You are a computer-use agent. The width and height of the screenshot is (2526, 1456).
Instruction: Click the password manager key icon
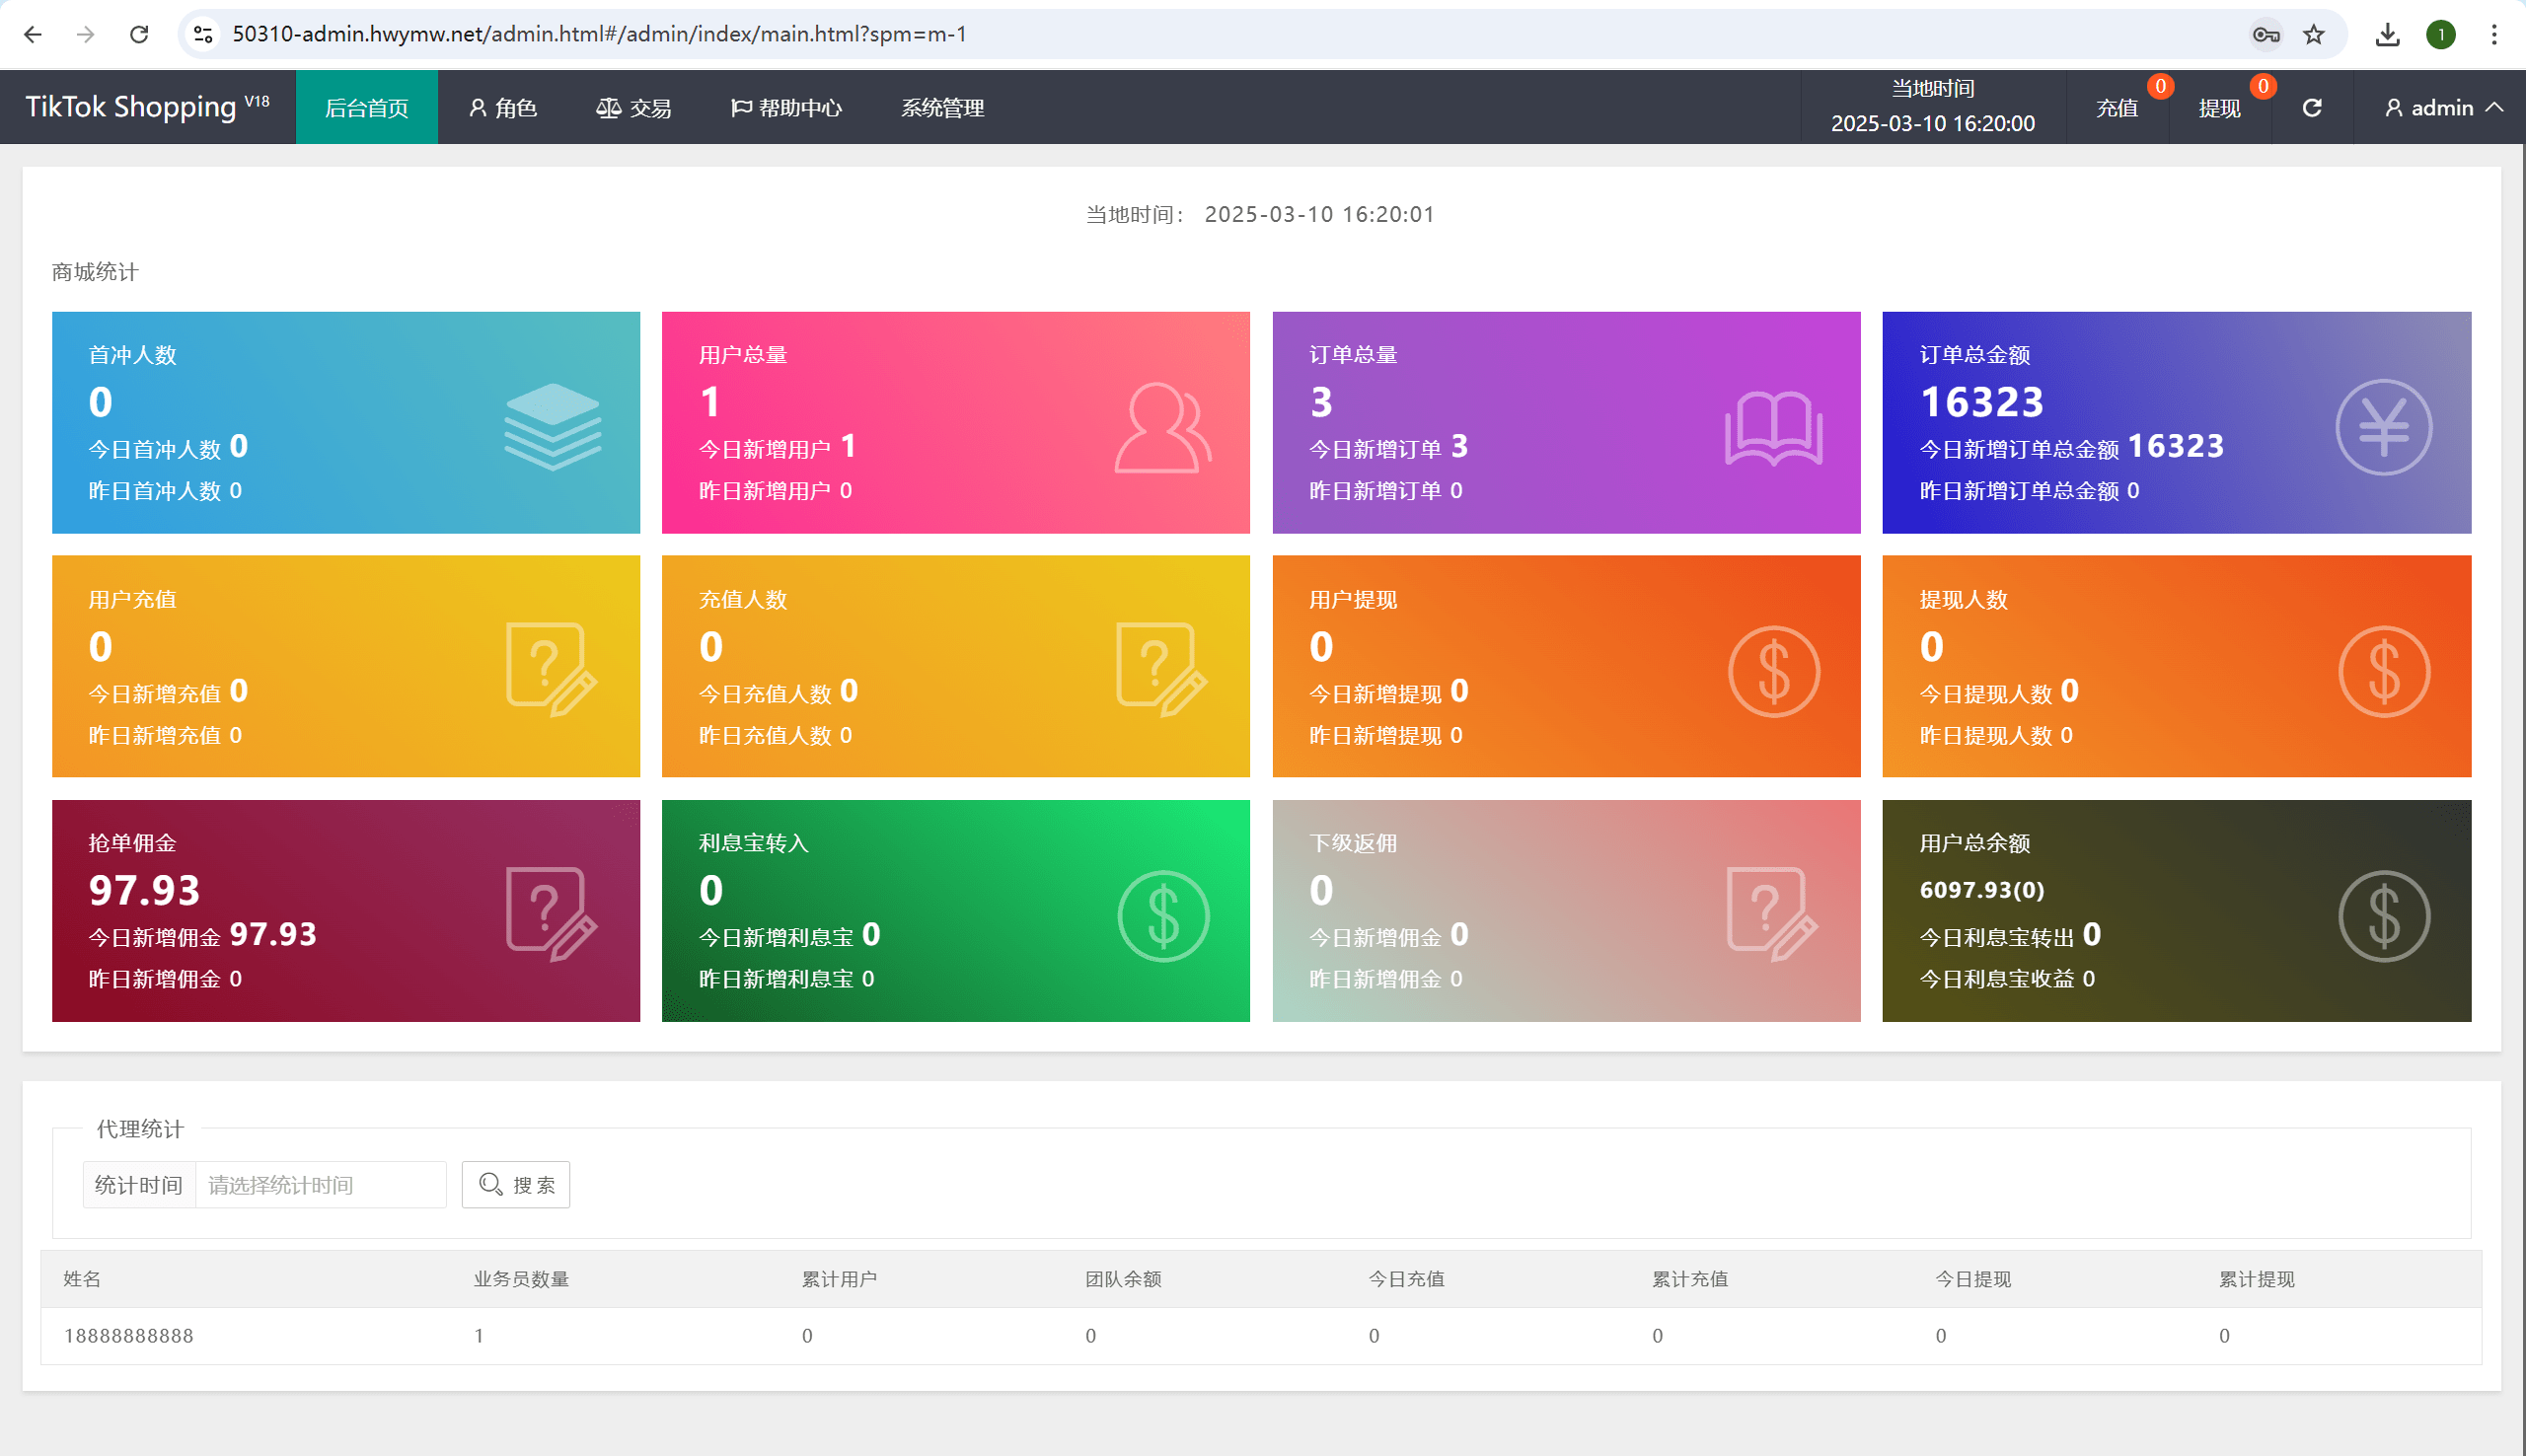(x=2265, y=33)
